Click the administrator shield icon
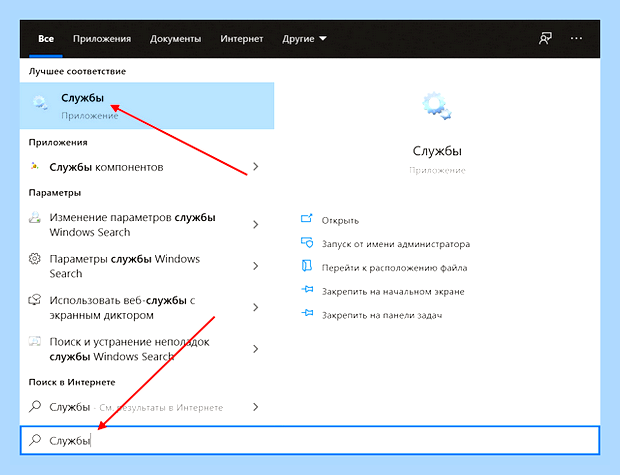 pyautogui.click(x=307, y=242)
